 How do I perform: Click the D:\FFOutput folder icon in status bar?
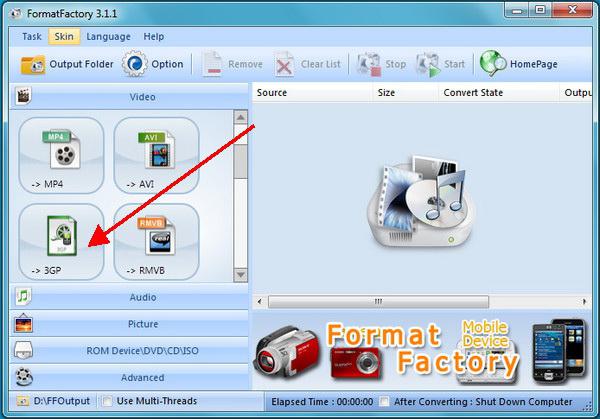pyautogui.click(x=23, y=401)
